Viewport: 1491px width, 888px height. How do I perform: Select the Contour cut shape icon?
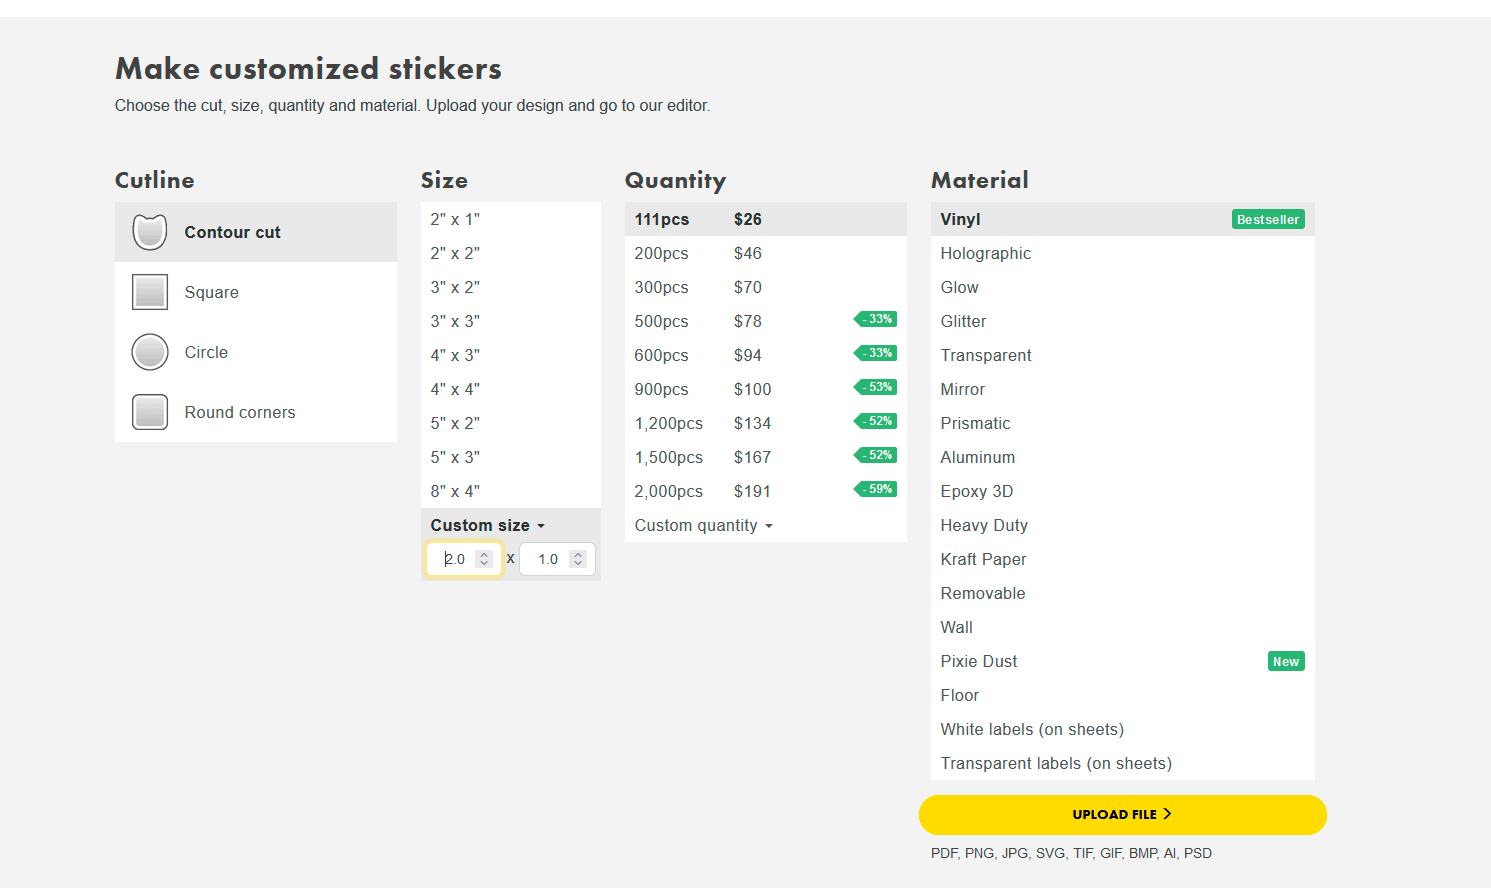pyautogui.click(x=150, y=232)
